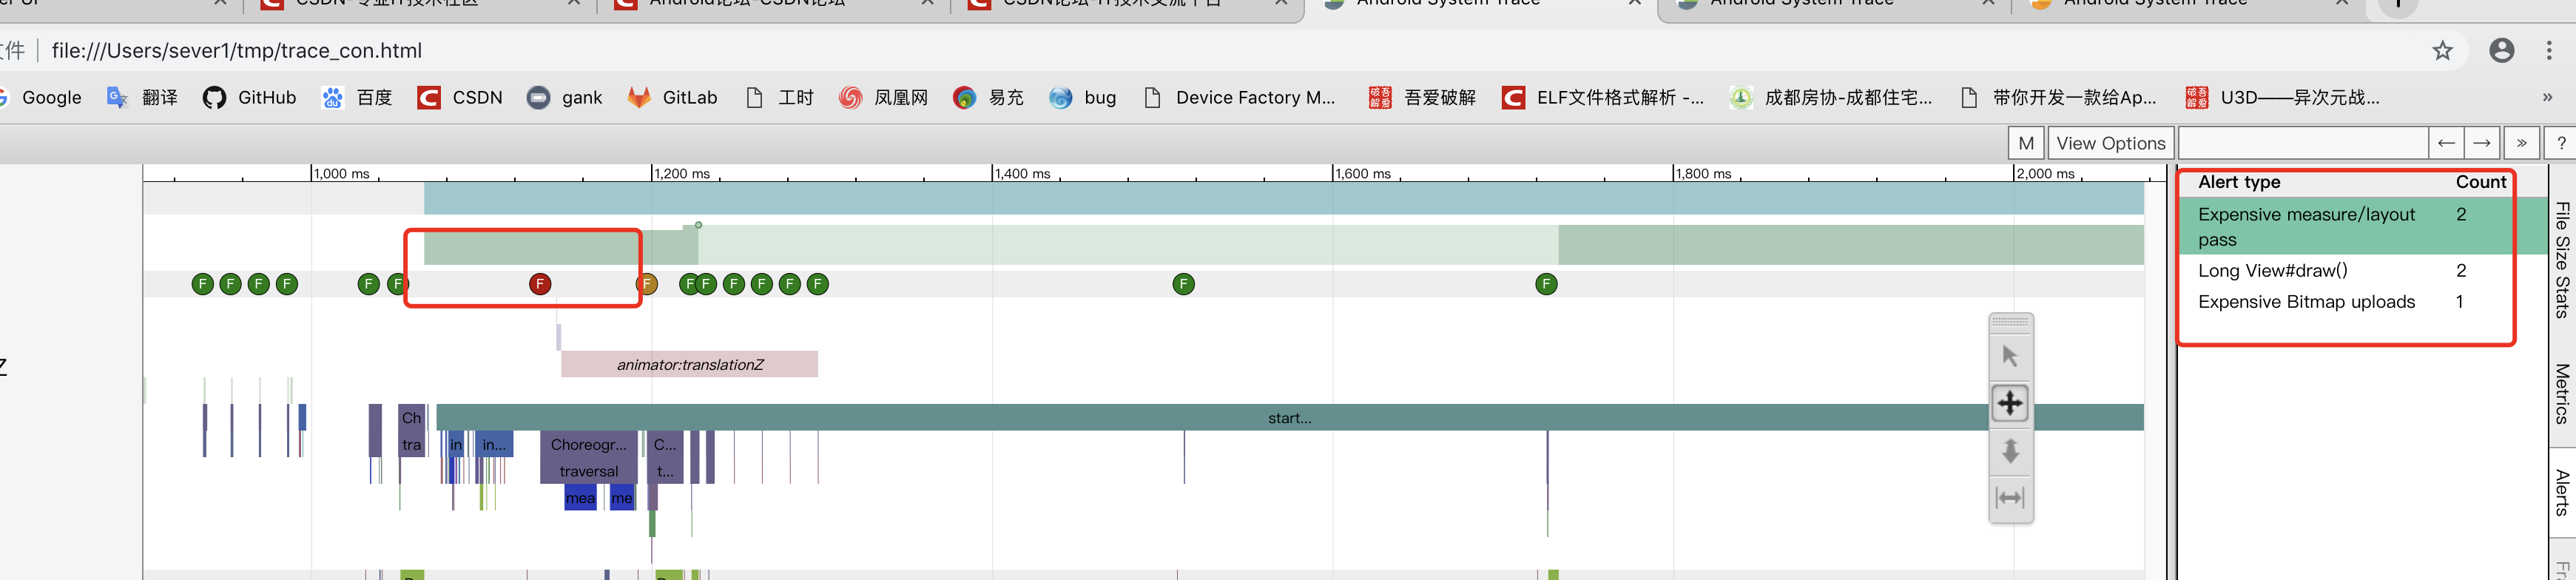
Task: Select the F marker between 1,600 and 1,800 ms
Action: (x=1546, y=284)
